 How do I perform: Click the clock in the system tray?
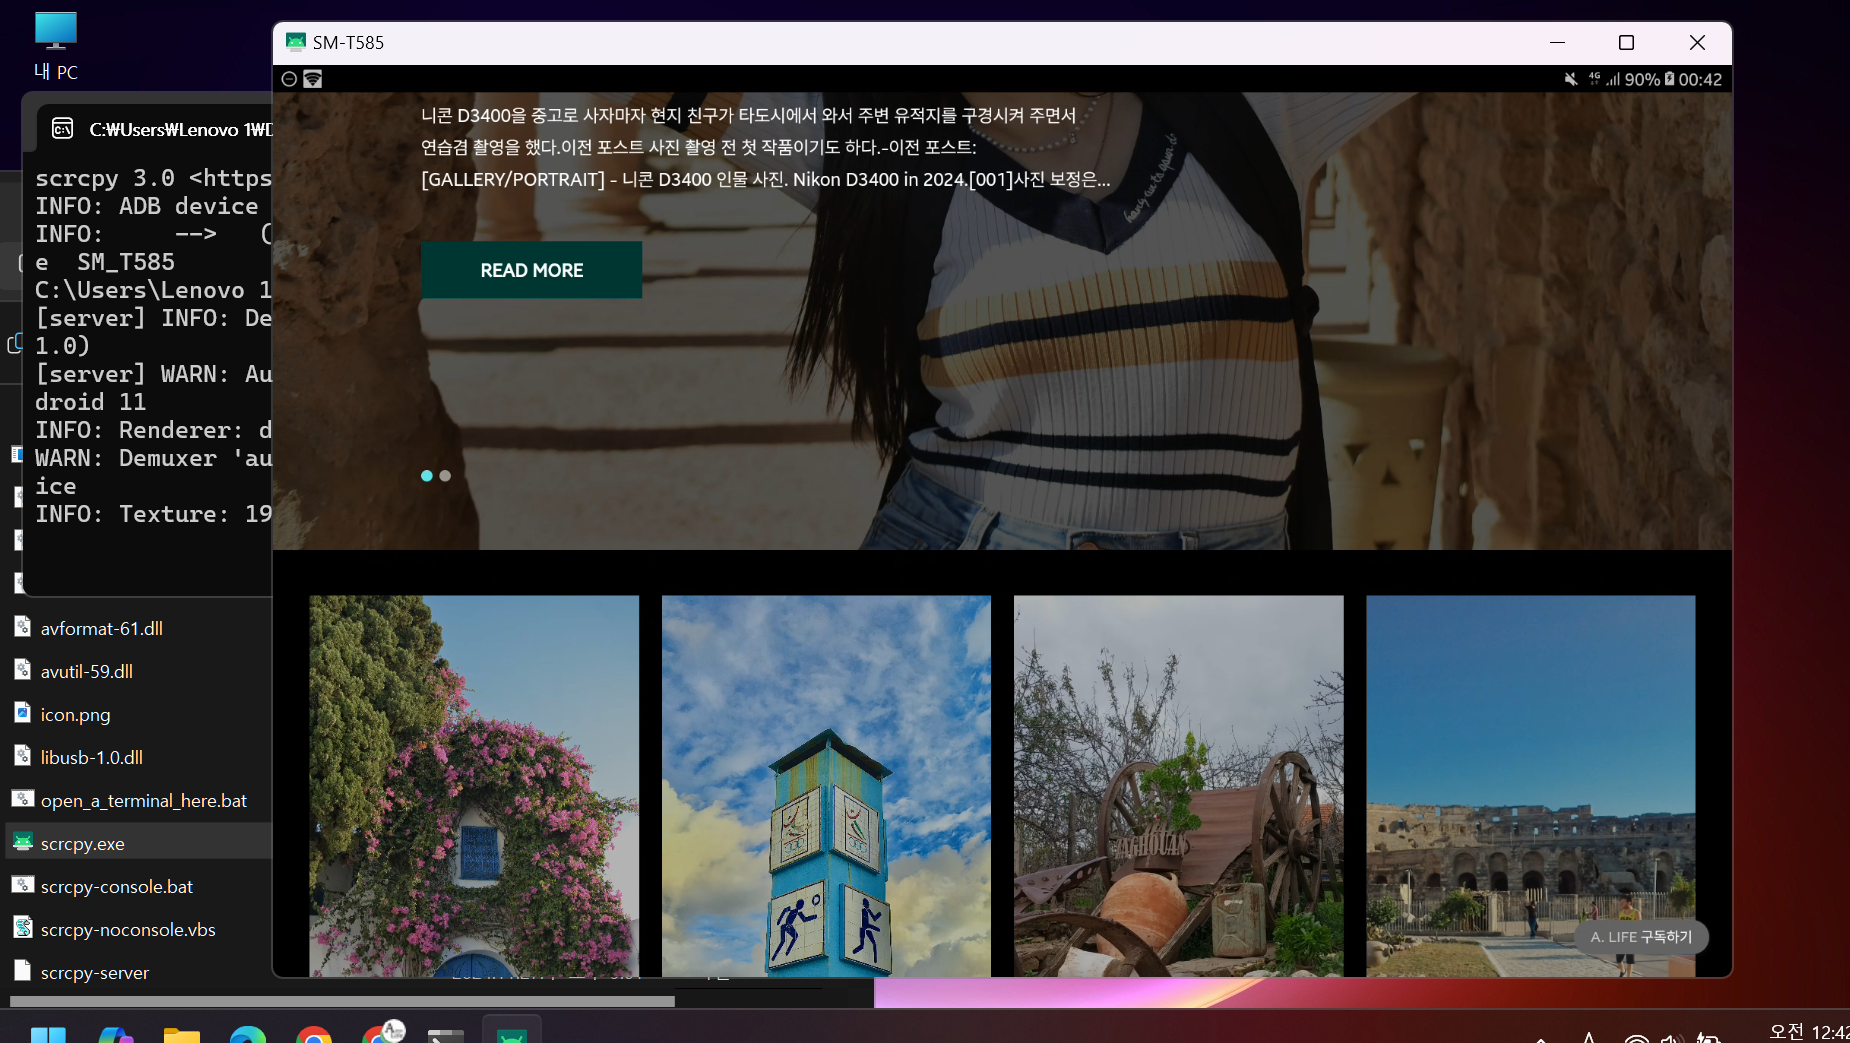(1810, 1032)
